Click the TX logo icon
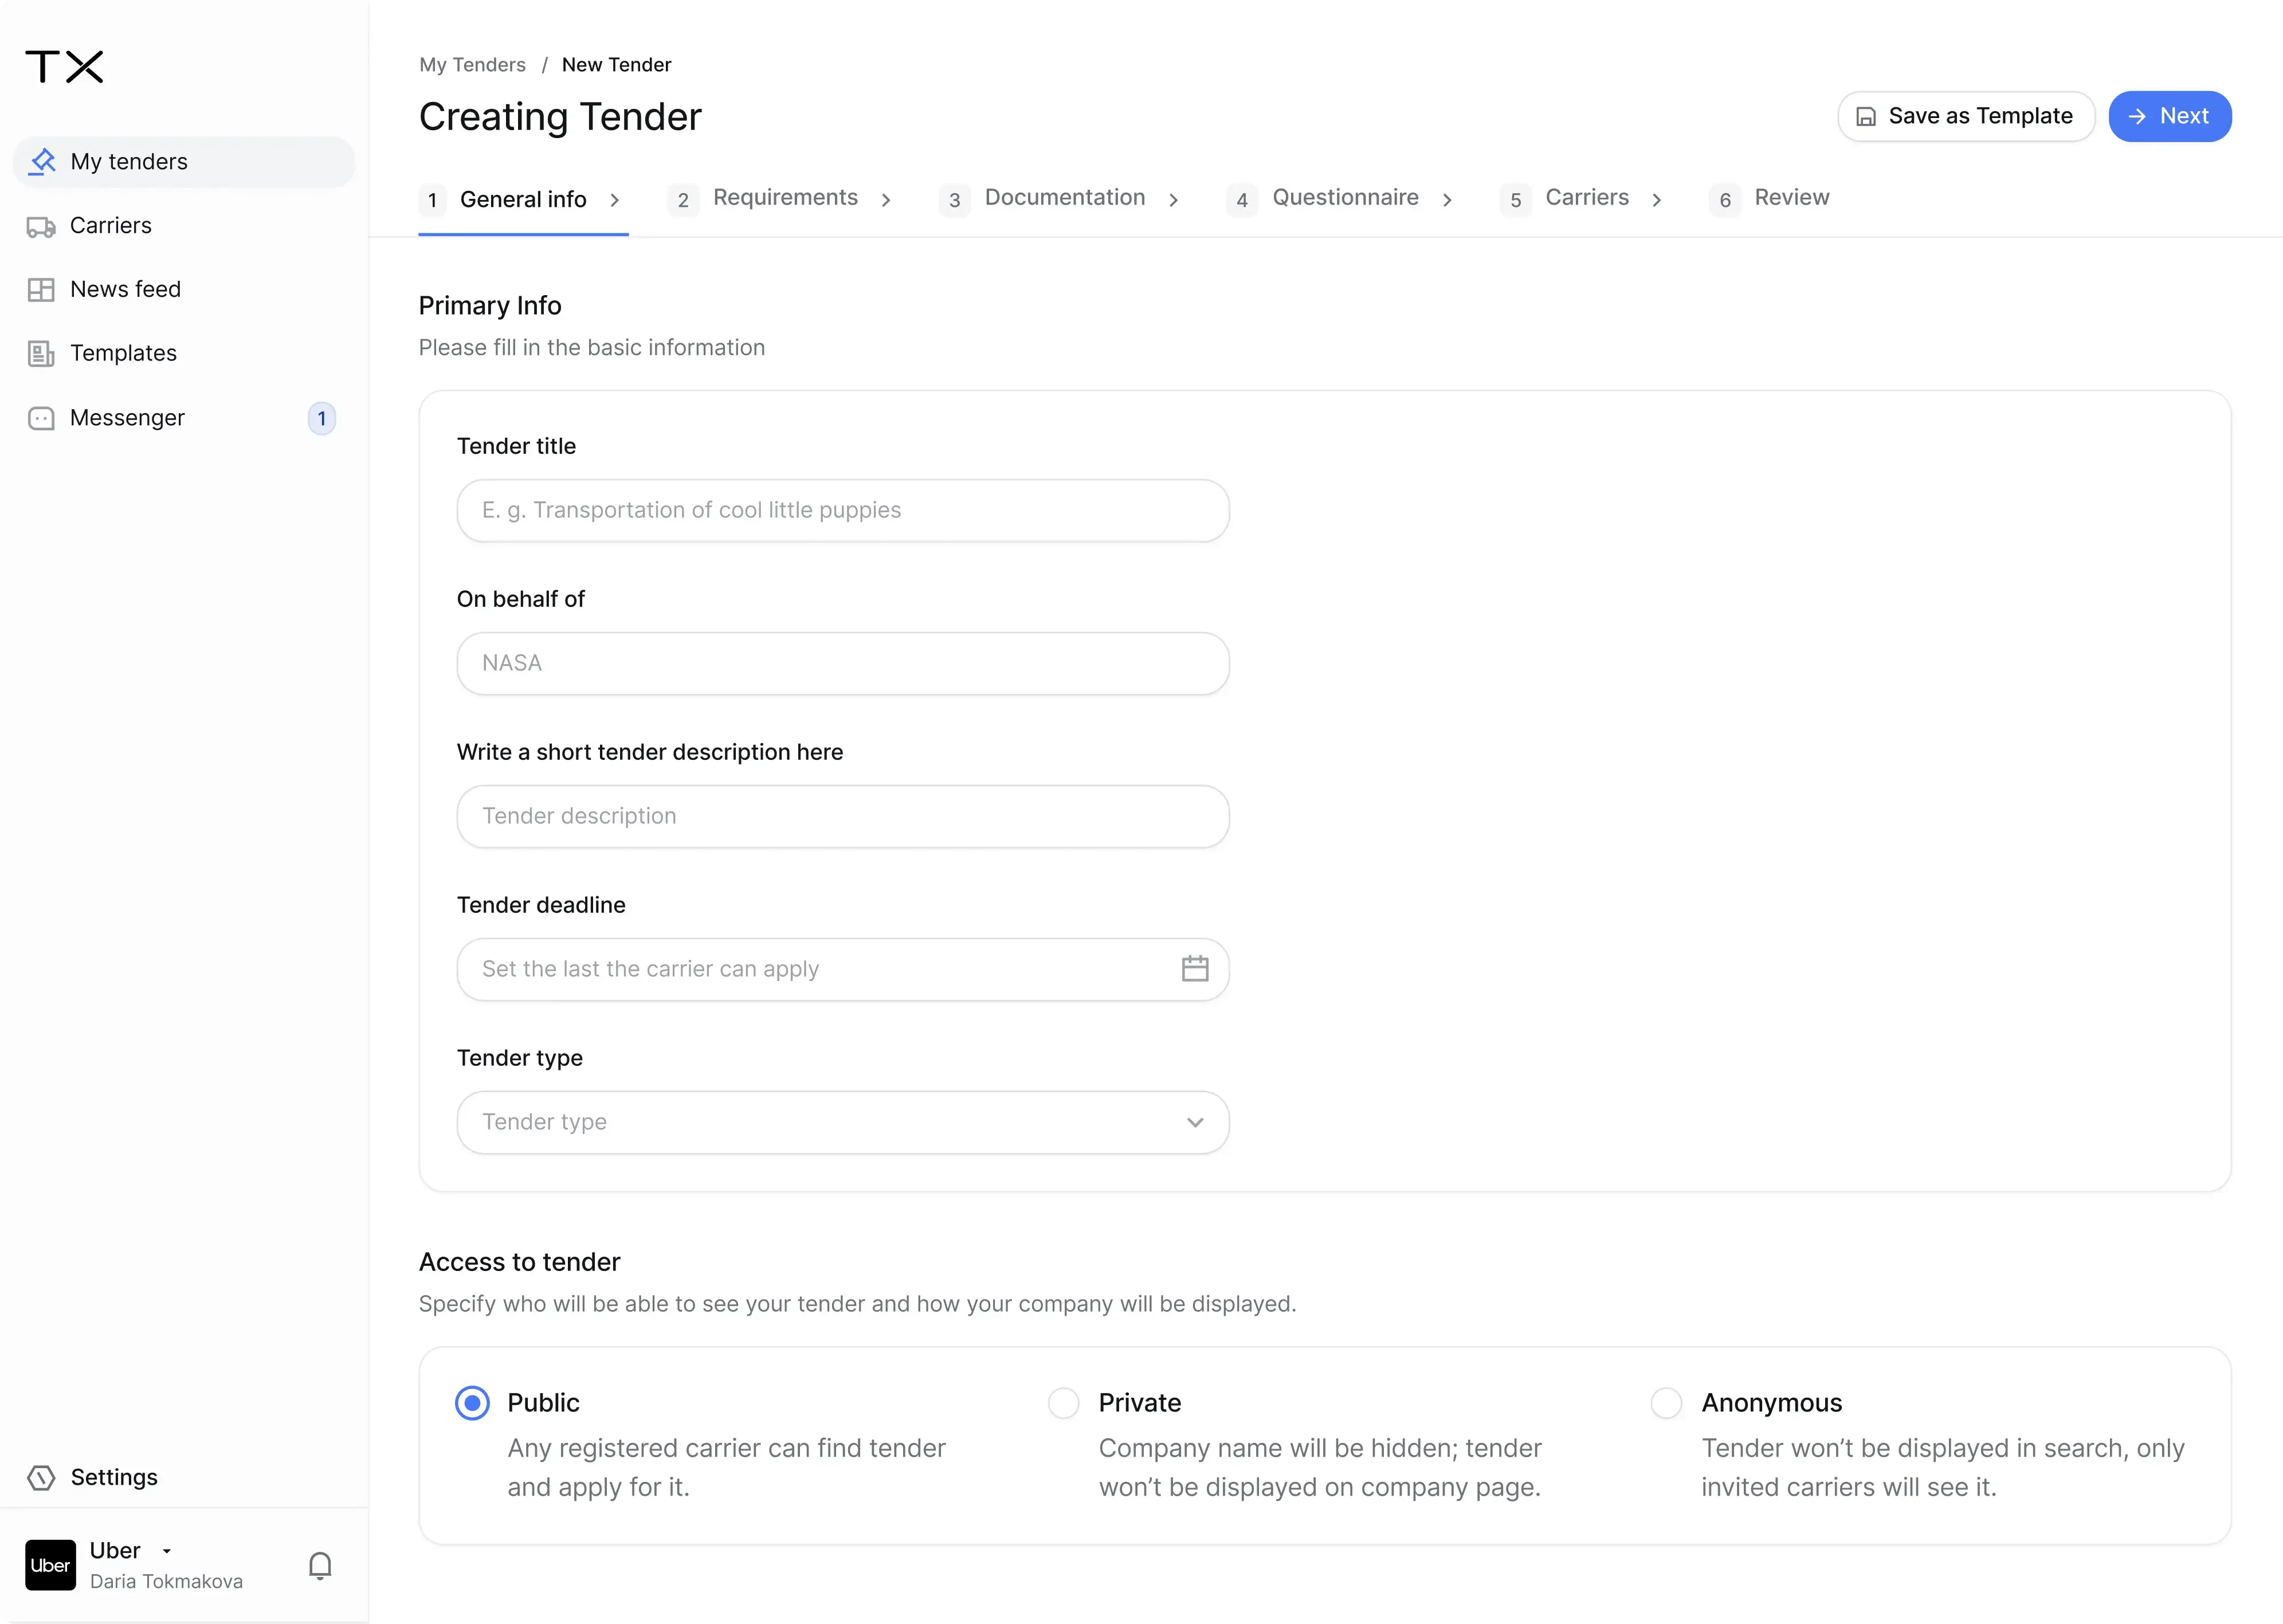2283x1624 pixels. (64, 67)
